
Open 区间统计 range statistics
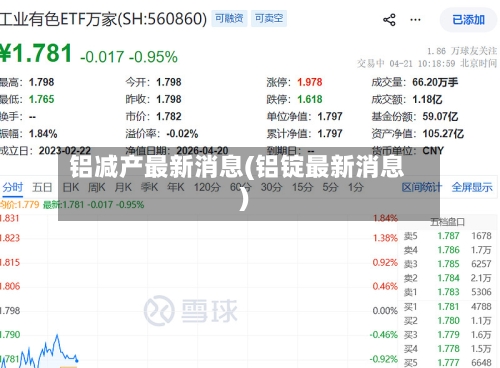[422, 187]
